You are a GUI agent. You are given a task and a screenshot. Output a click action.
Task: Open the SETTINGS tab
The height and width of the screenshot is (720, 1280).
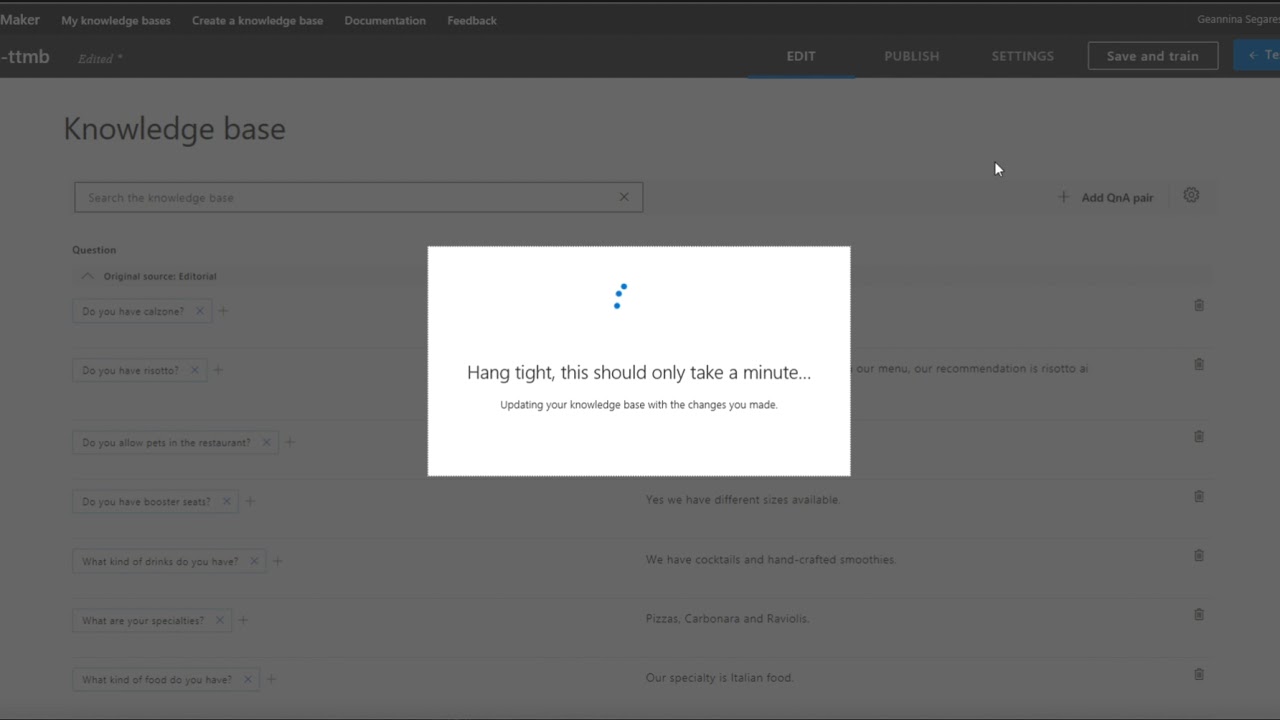click(x=1022, y=56)
